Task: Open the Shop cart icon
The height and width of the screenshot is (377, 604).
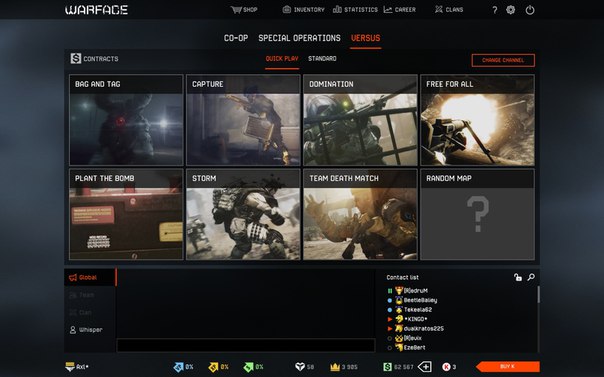Action: pos(236,10)
